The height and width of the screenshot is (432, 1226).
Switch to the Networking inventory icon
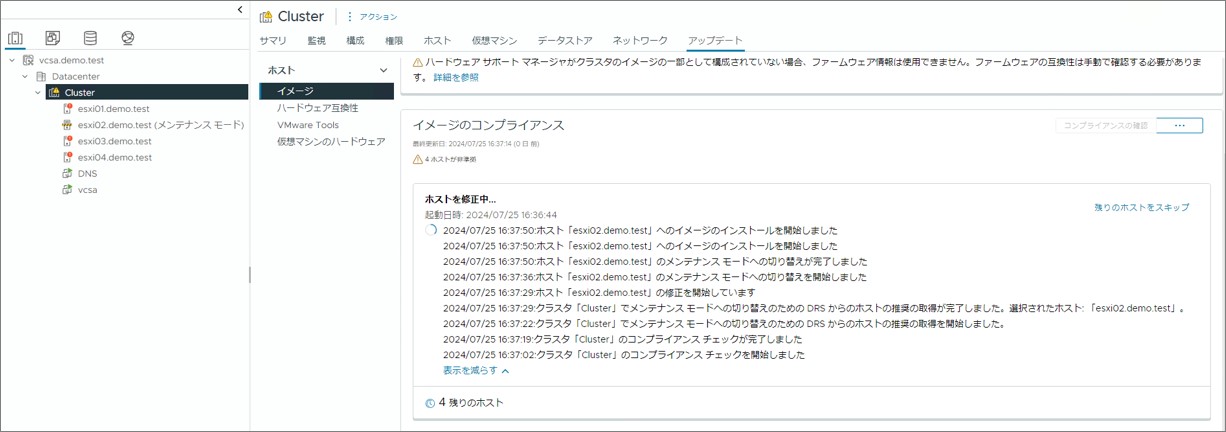127,39
